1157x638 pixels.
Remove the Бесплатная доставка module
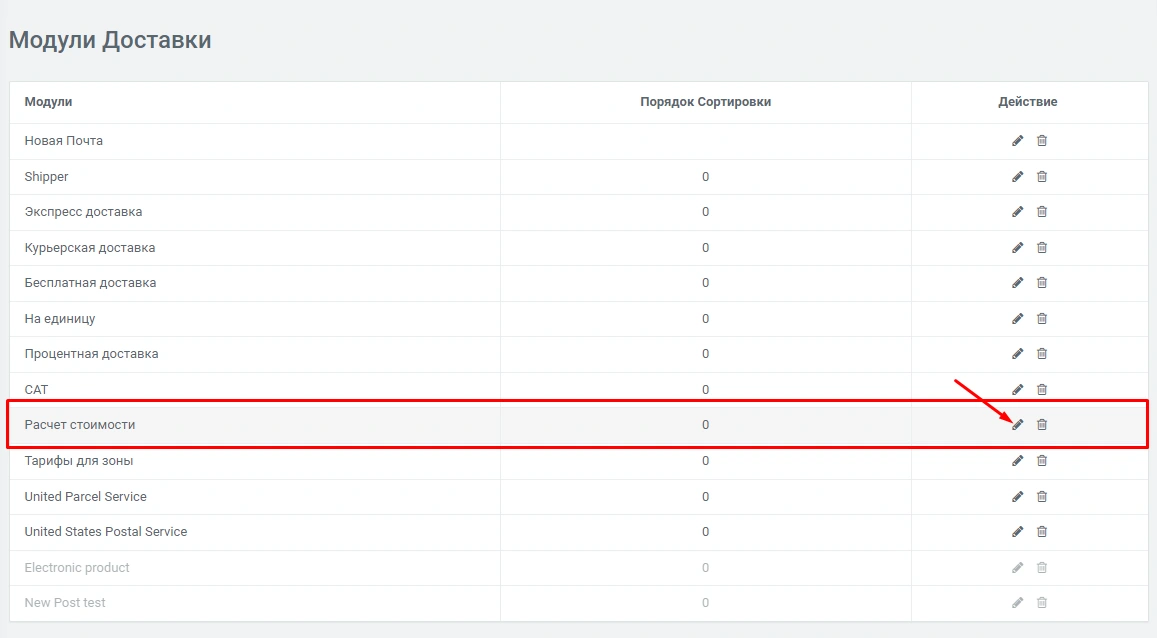(x=1041, y=283)
